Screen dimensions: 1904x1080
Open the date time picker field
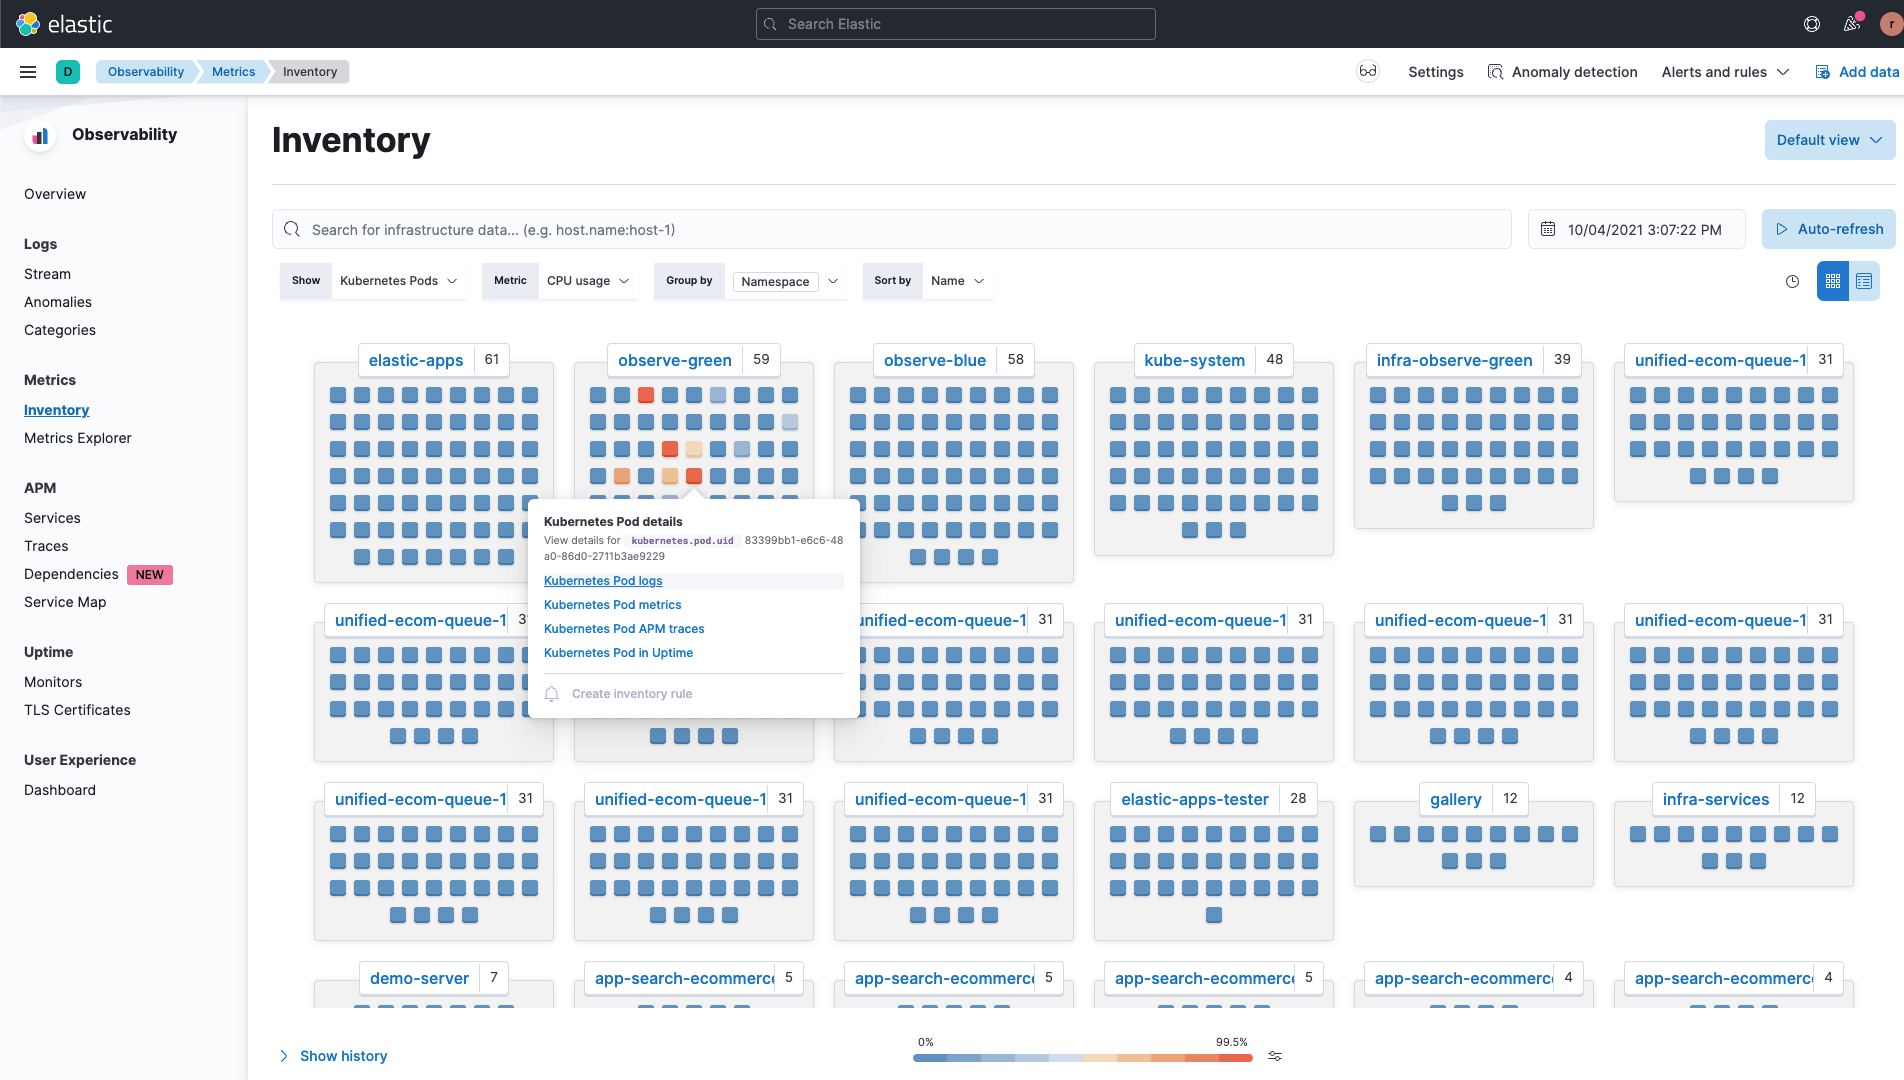pos(1637,229)
